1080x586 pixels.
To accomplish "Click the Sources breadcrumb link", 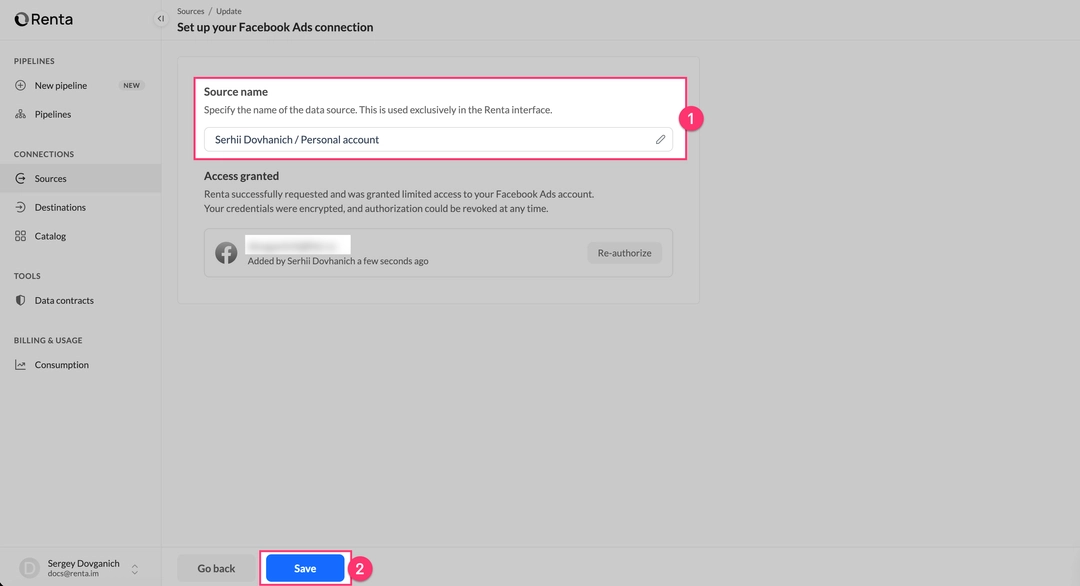I will pyautogui.click(x=190, y=12).
